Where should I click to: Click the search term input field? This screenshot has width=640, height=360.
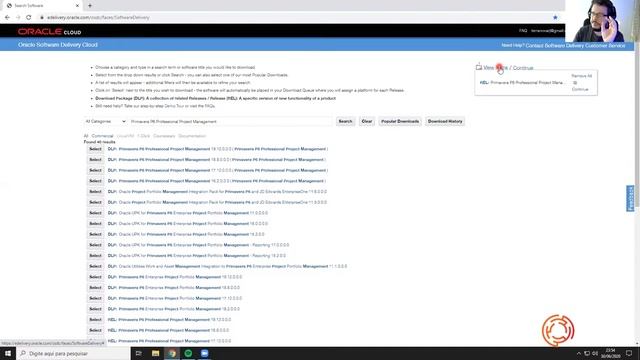pos(231,121)
